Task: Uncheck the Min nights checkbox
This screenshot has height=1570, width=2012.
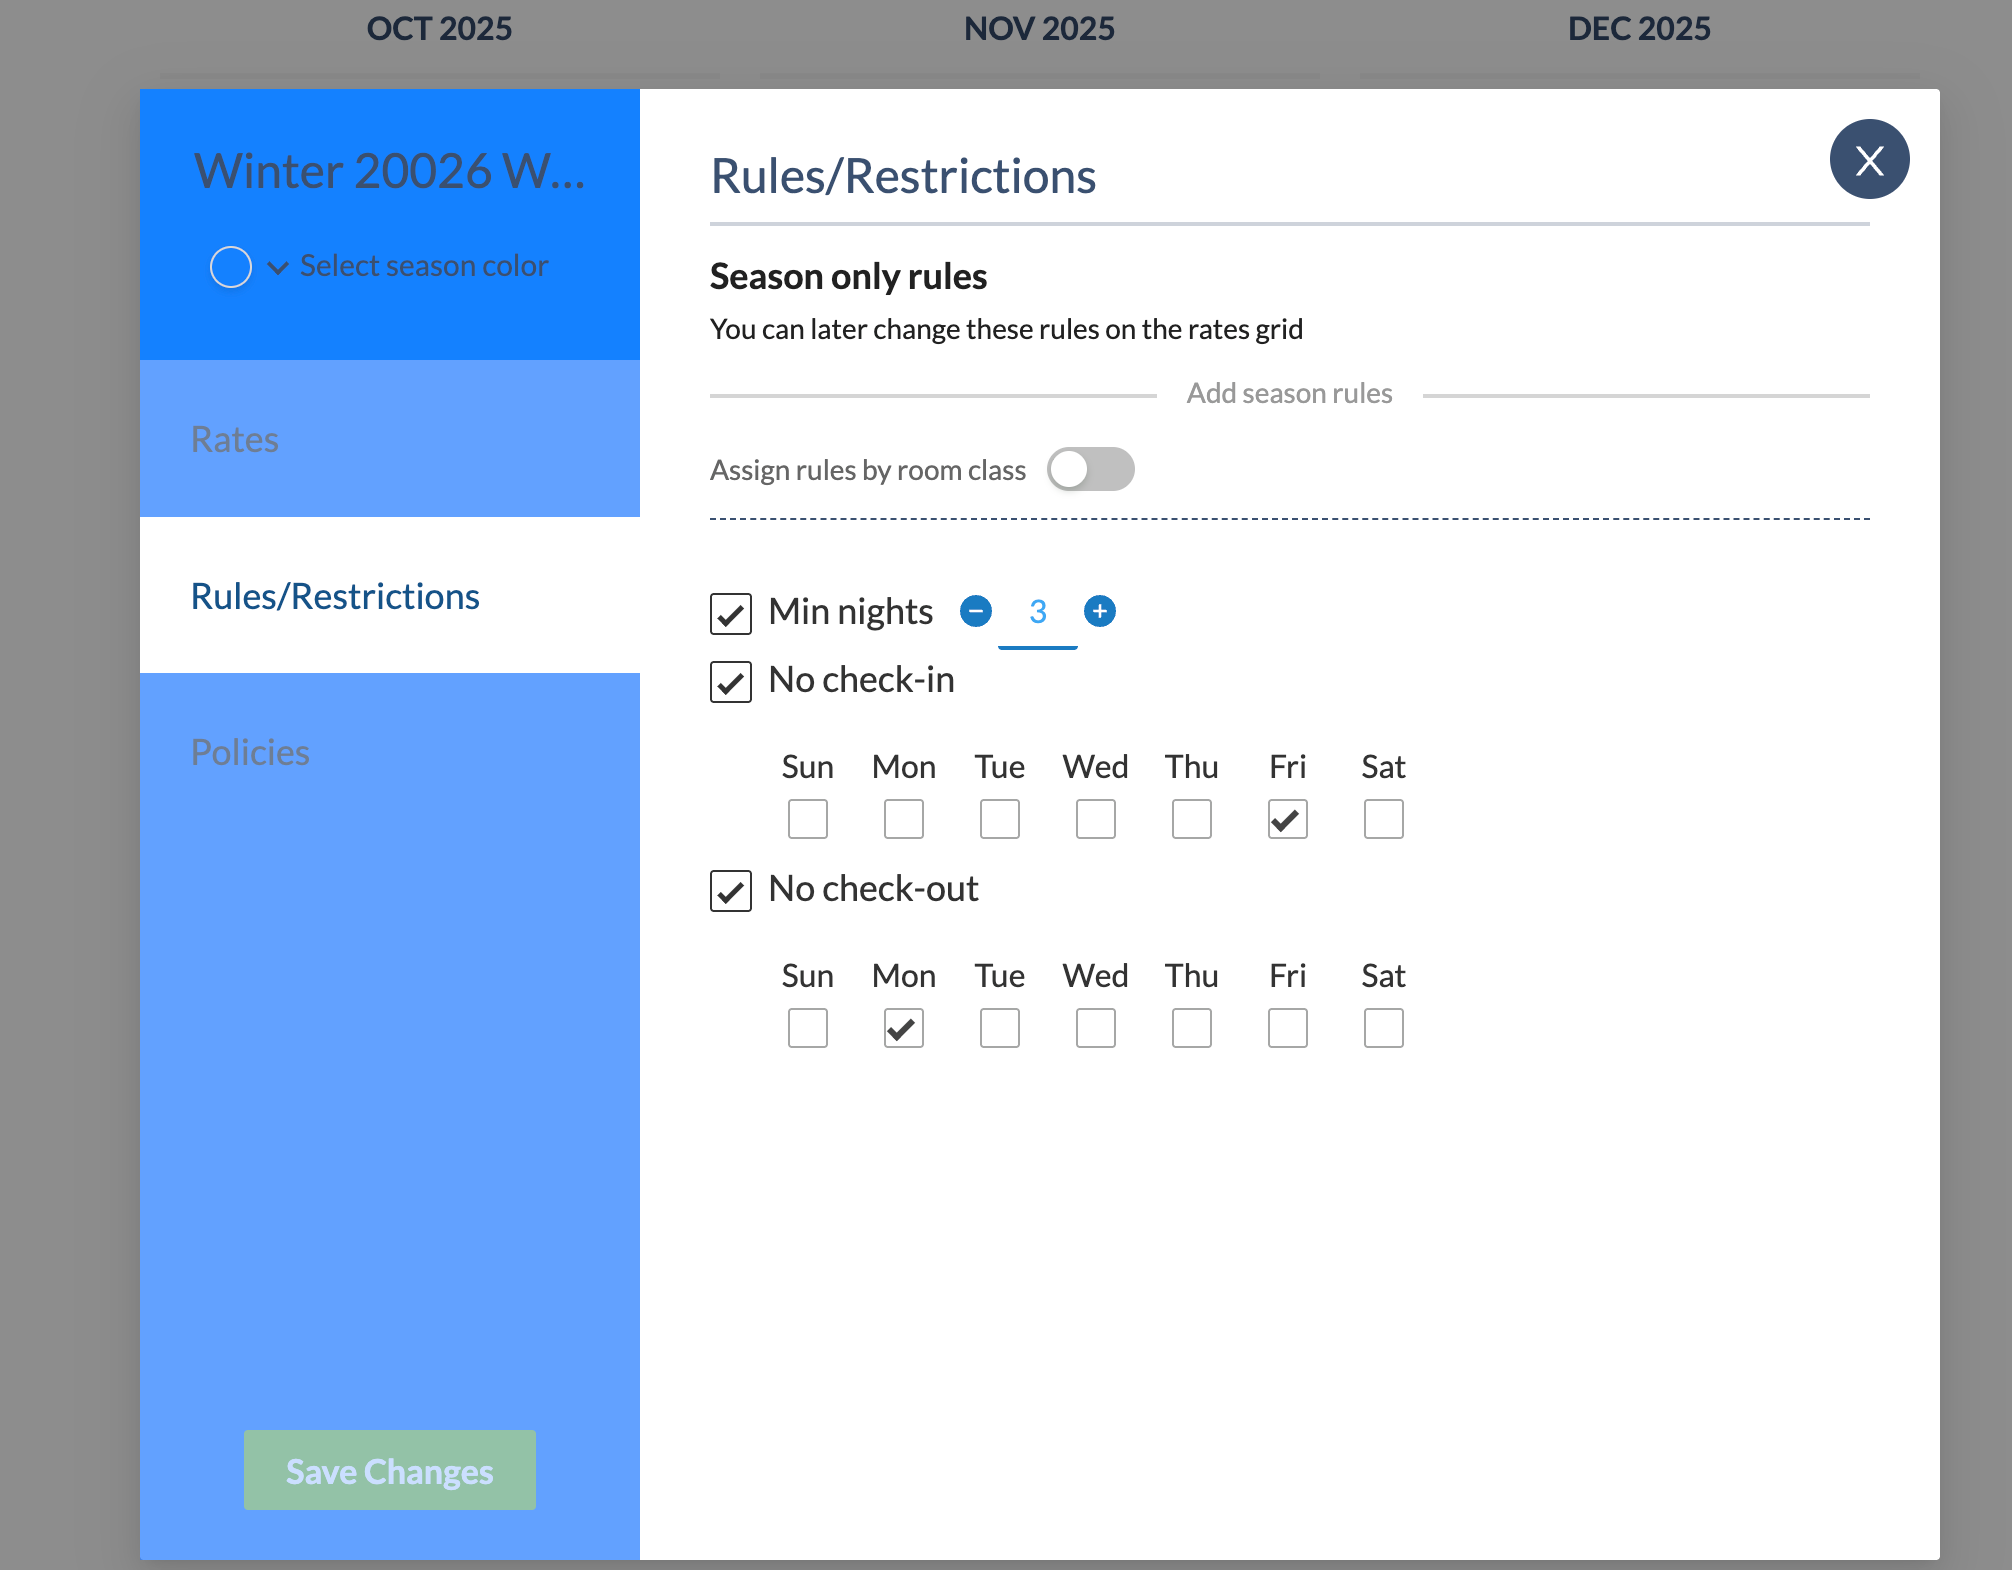Action: 731,614
